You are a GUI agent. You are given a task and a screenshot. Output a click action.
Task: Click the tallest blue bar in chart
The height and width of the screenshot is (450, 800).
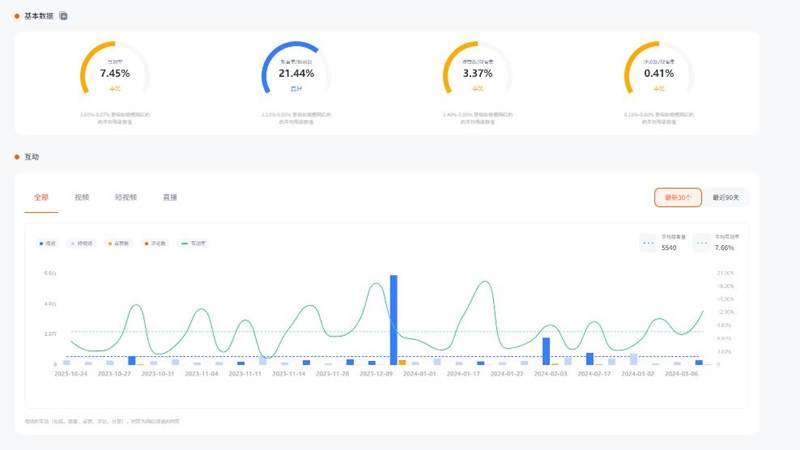pos(393,320)
